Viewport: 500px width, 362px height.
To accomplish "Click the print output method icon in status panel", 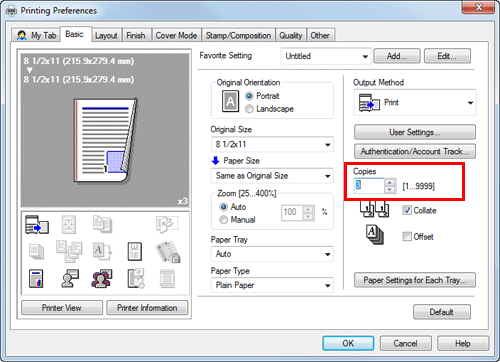I will click(x=37, y=224).
